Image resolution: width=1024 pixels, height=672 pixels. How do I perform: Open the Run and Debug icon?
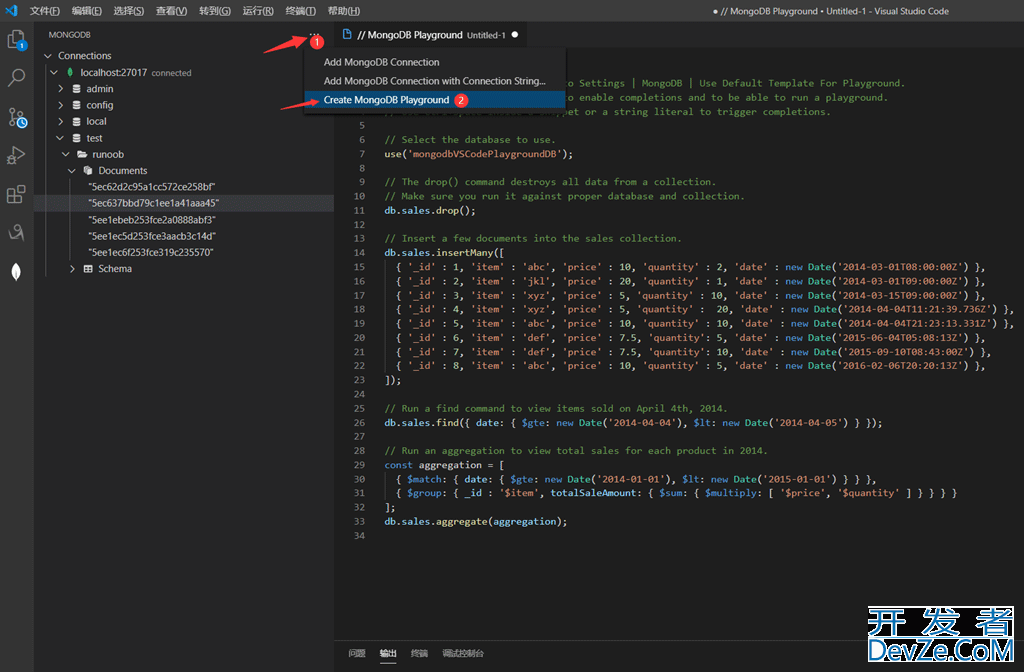[x=16, y=155]
